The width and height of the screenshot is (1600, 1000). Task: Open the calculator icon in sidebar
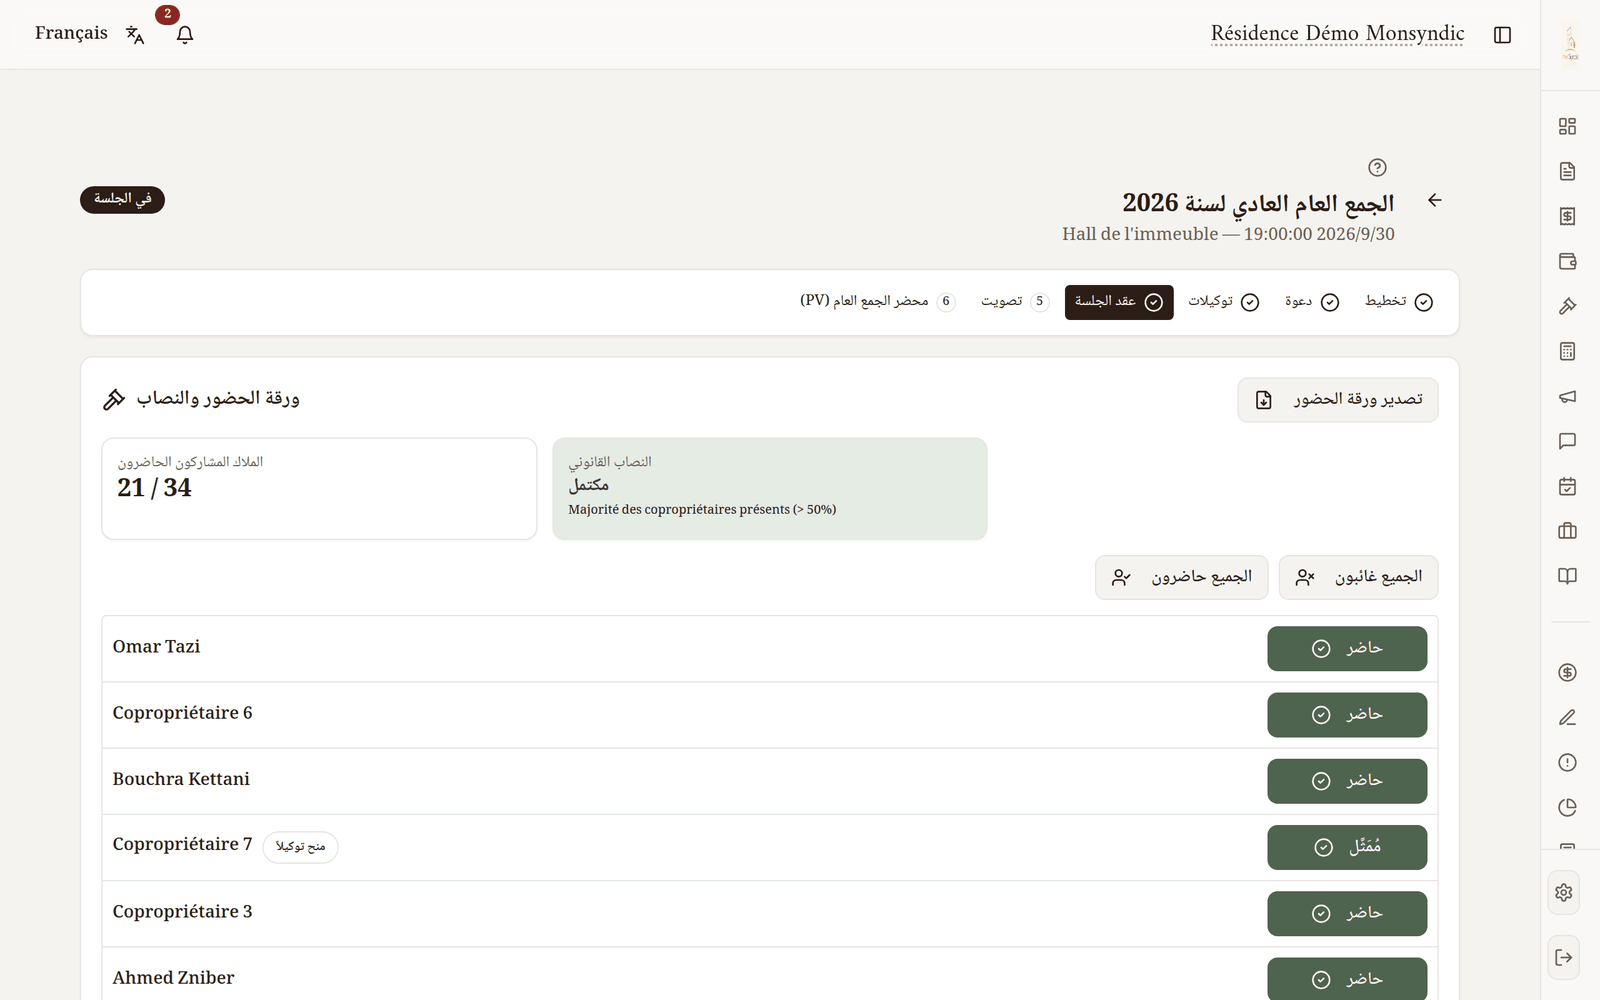pyautogui.click(x=1567, y=351)
